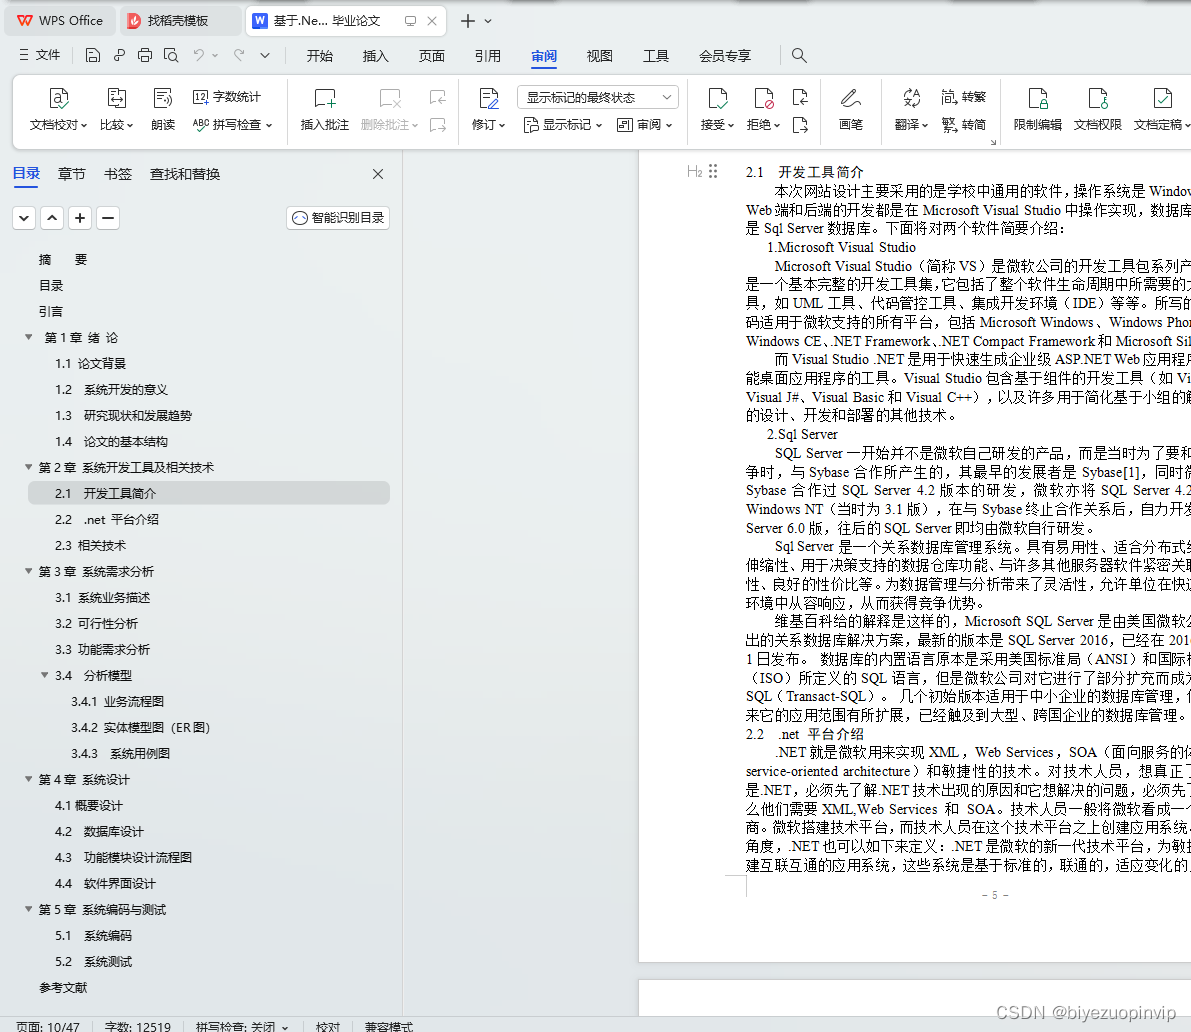
Task: Run 文档校对 document proofing
Action: point(58,110)
